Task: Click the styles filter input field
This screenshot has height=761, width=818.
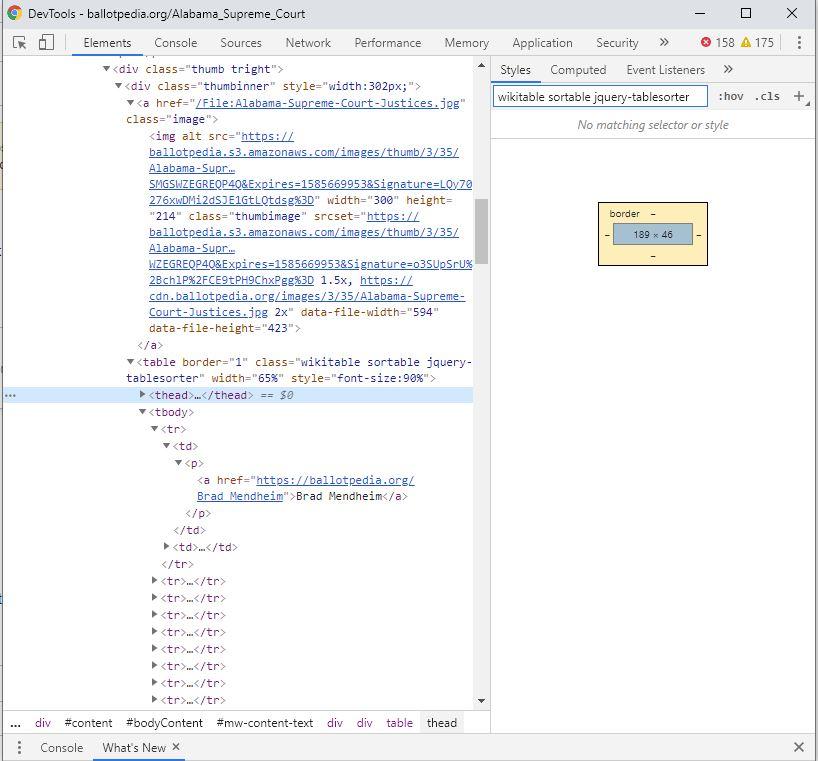Action: point(600,97)
